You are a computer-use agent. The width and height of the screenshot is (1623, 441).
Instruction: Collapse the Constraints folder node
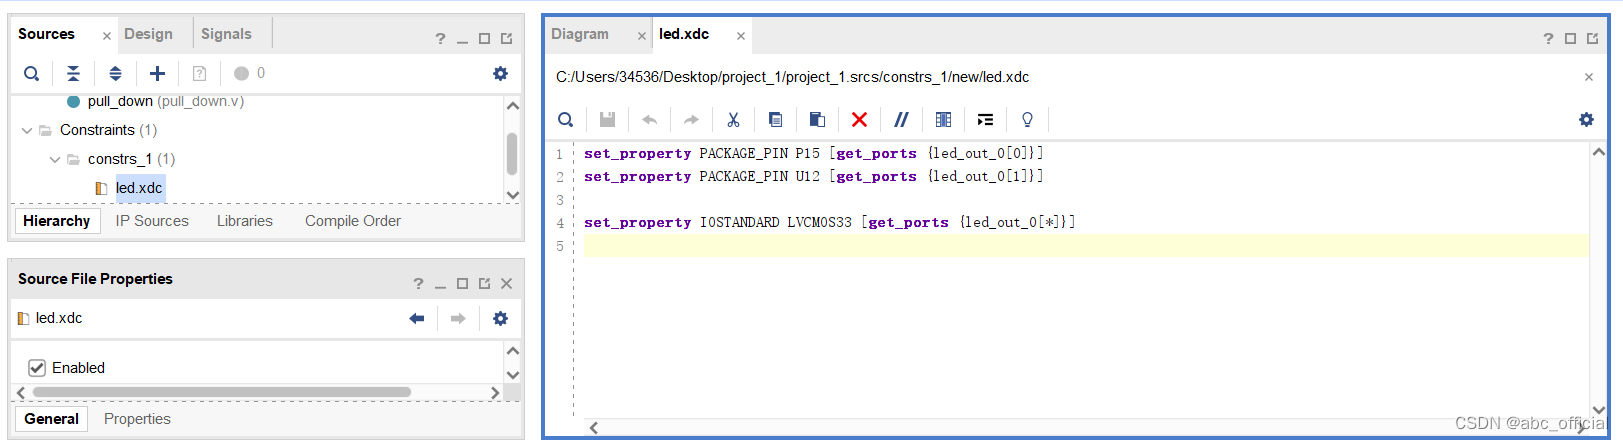27,130
